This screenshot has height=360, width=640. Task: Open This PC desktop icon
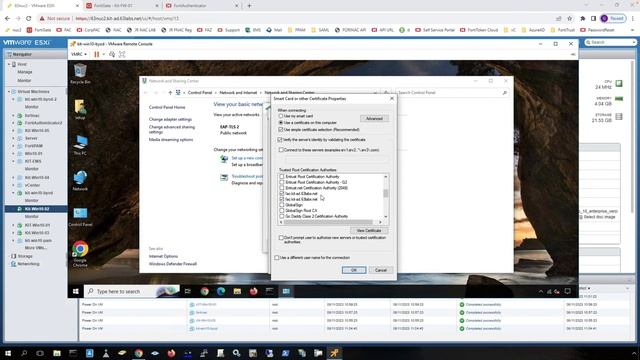pyautogui.click(x=80, y=145)
